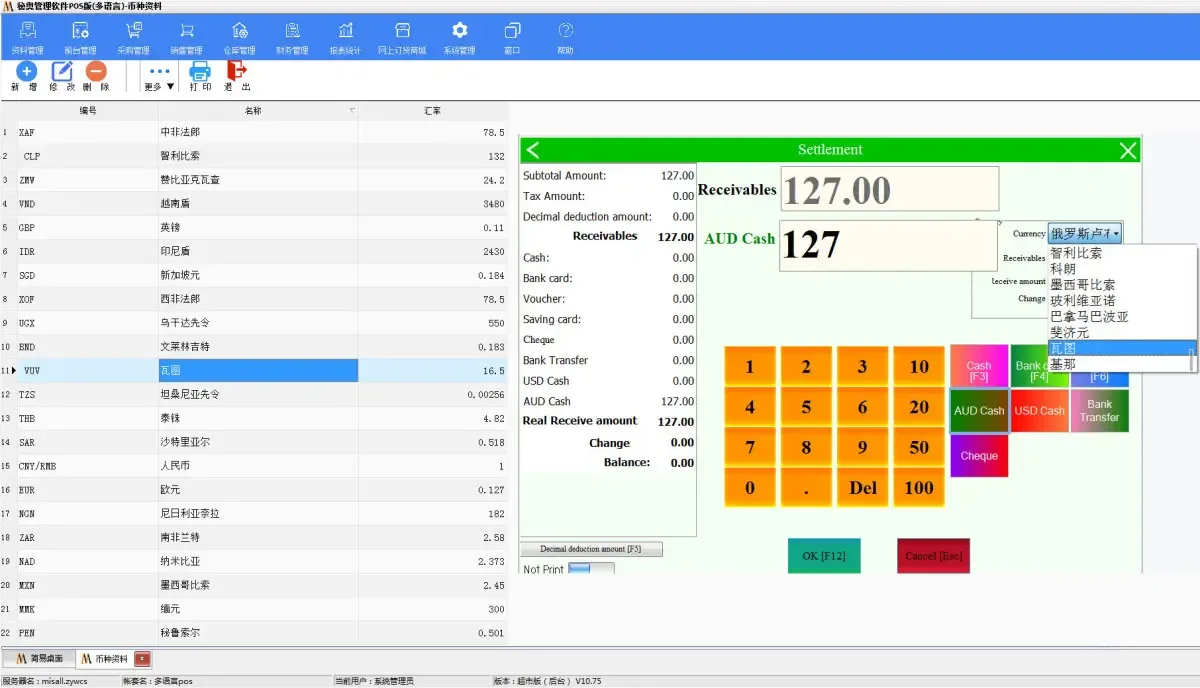
Task: Open the 窗口 window menu icon
Action: (x=512, y=37)
